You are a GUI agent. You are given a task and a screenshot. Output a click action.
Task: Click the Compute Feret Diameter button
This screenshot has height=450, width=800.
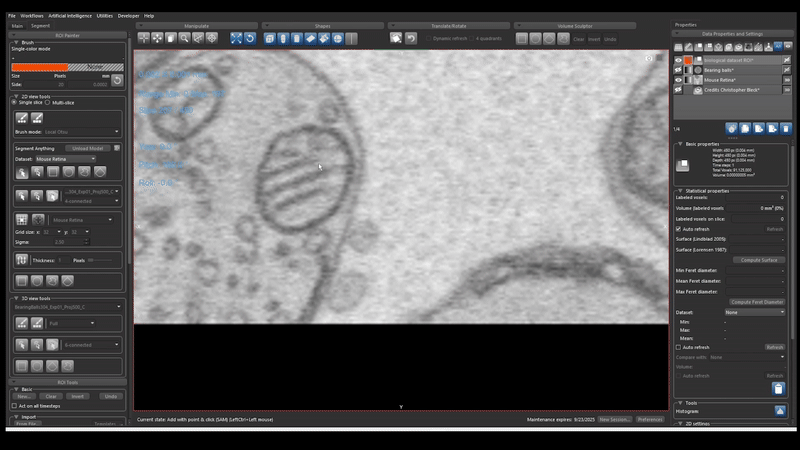click(757, 302)
